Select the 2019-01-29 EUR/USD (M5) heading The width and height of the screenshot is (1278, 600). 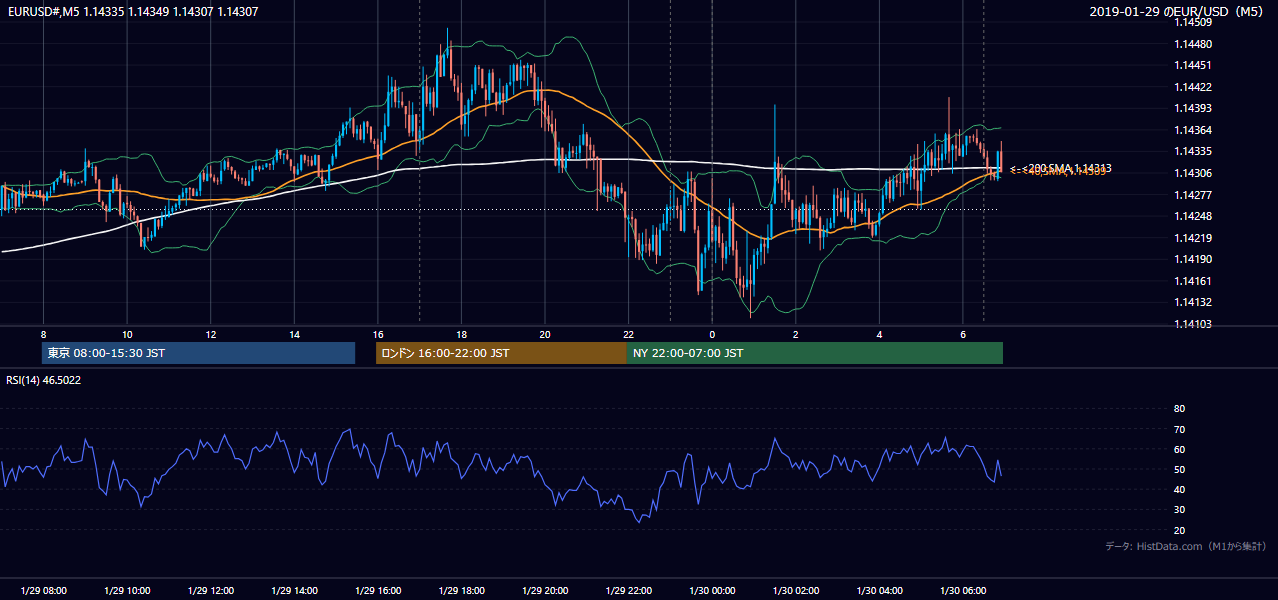pyautogui.click(x=1177, y=12)
